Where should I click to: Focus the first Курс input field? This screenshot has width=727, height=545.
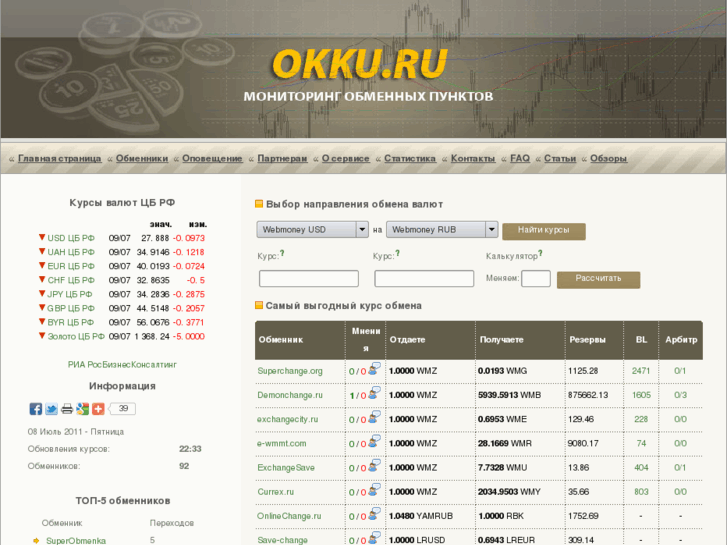coord(309,279)
